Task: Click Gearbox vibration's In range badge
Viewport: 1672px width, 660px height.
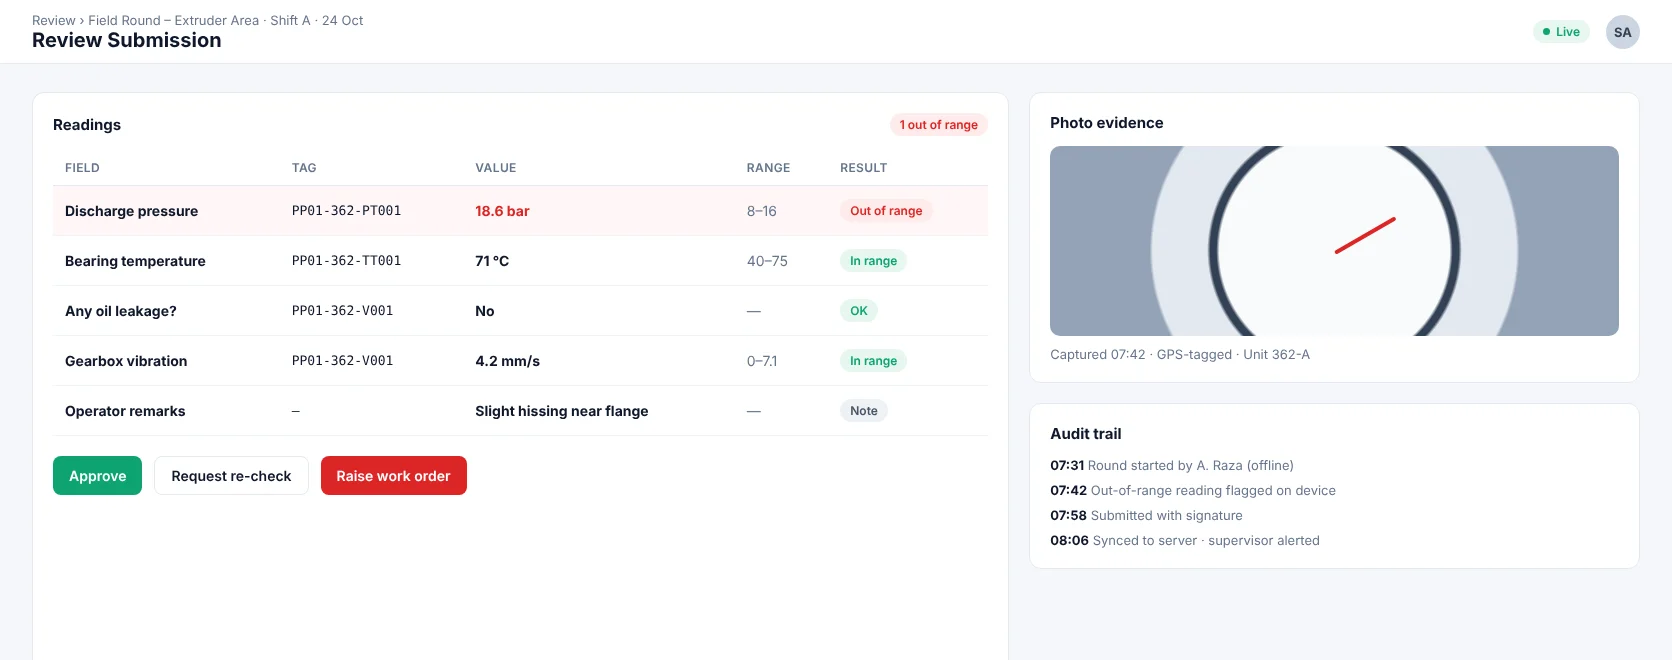Action: (x=873, y=361)
